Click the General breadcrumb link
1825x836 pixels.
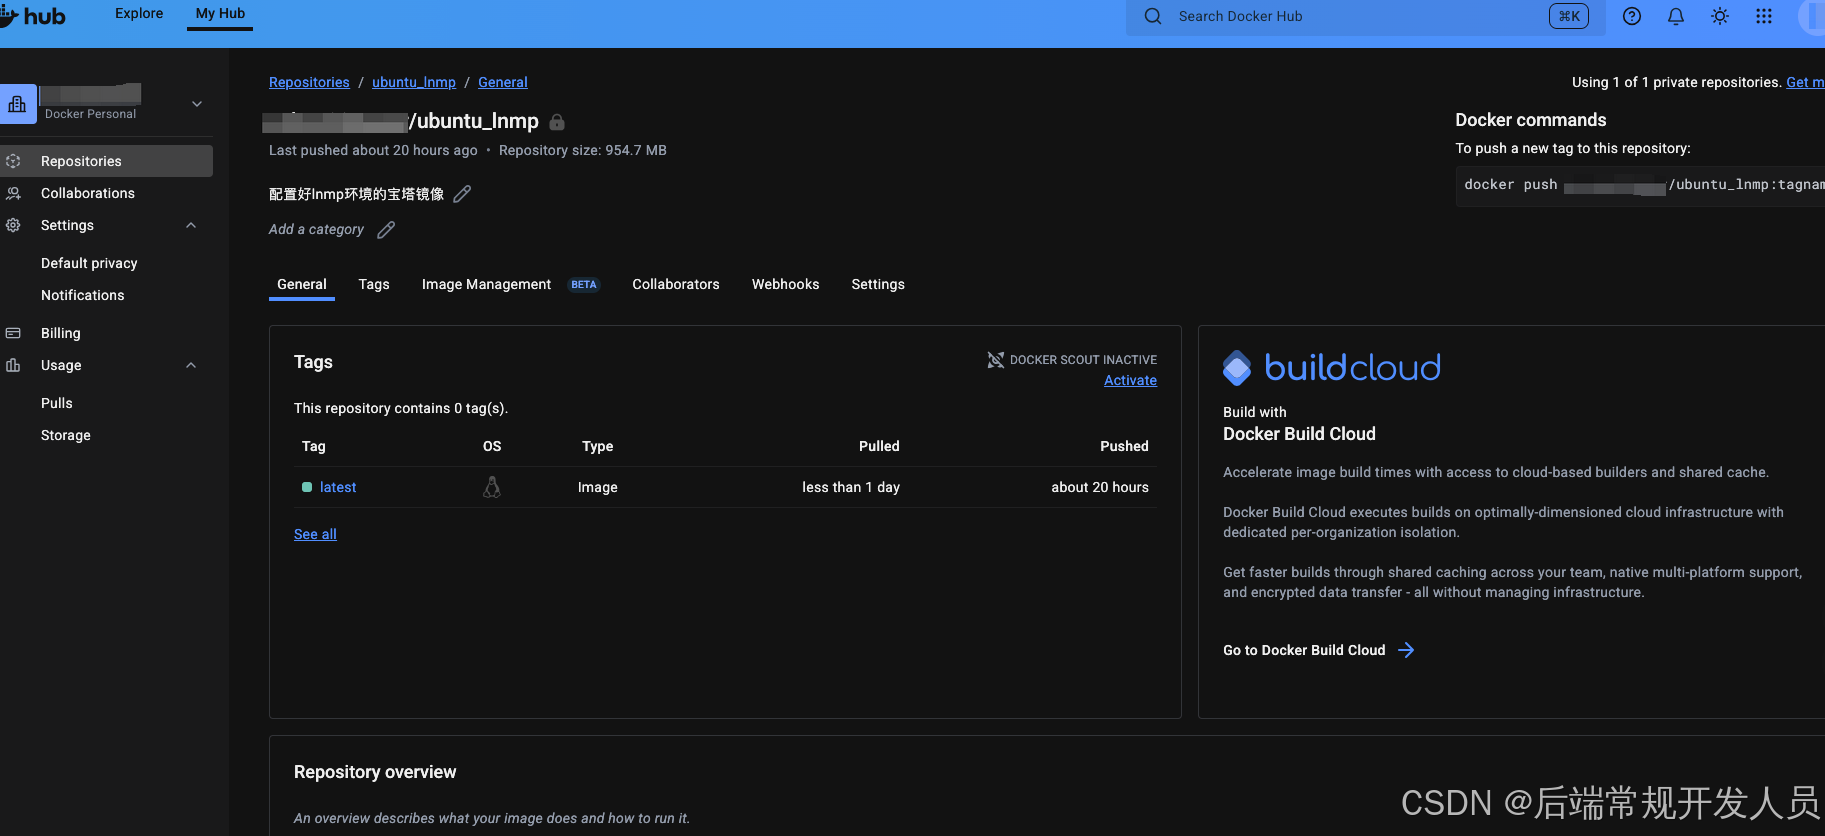tap(503, 82)
